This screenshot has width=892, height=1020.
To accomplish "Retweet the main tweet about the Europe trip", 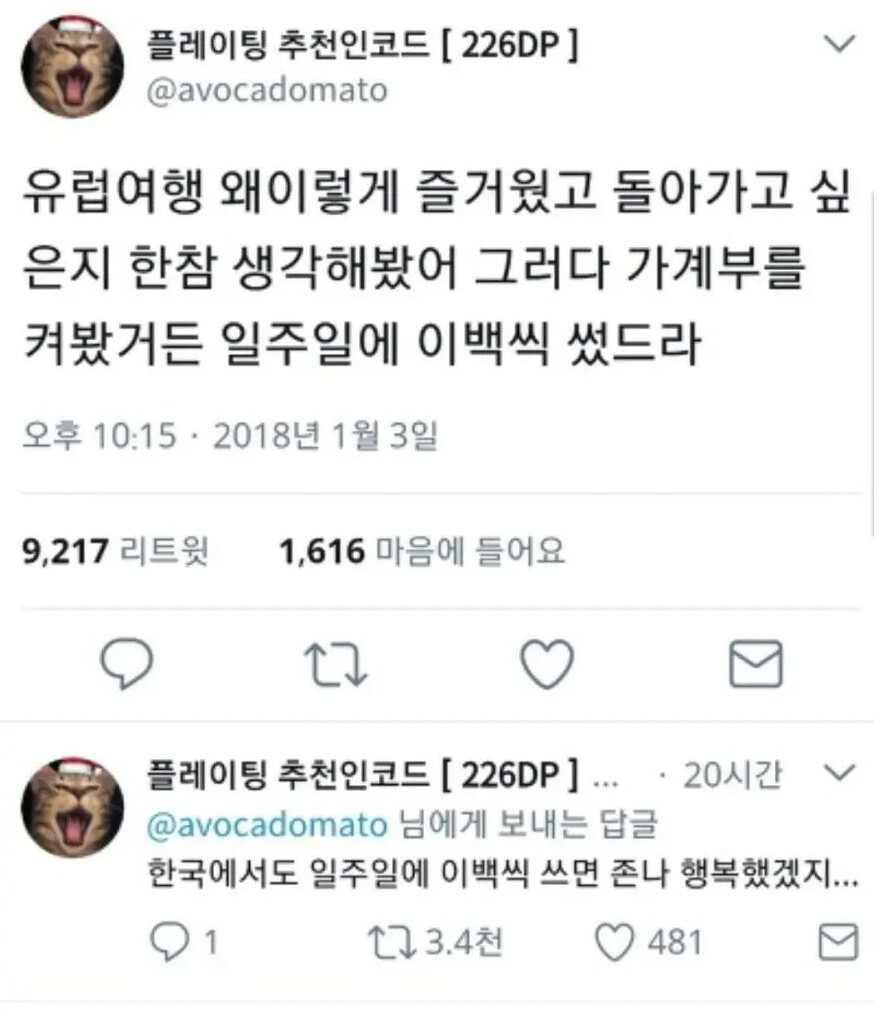I will (x=336, y=665).
